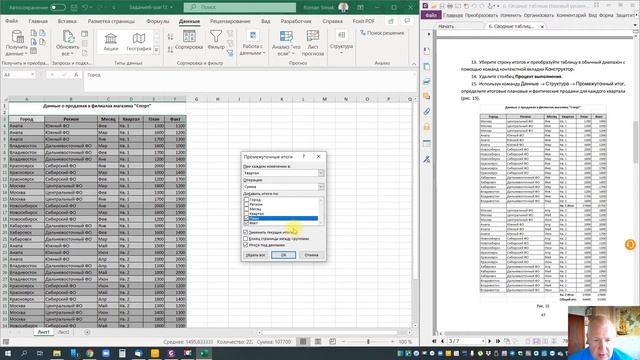Open Анализ "что если" icon
This screenshot has height=360, width=640.
tap(286, 36)
